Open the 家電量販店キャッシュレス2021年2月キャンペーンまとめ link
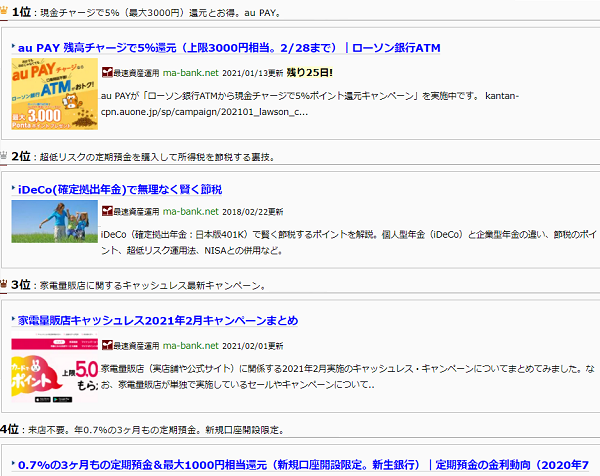 [x=158, y=321]
